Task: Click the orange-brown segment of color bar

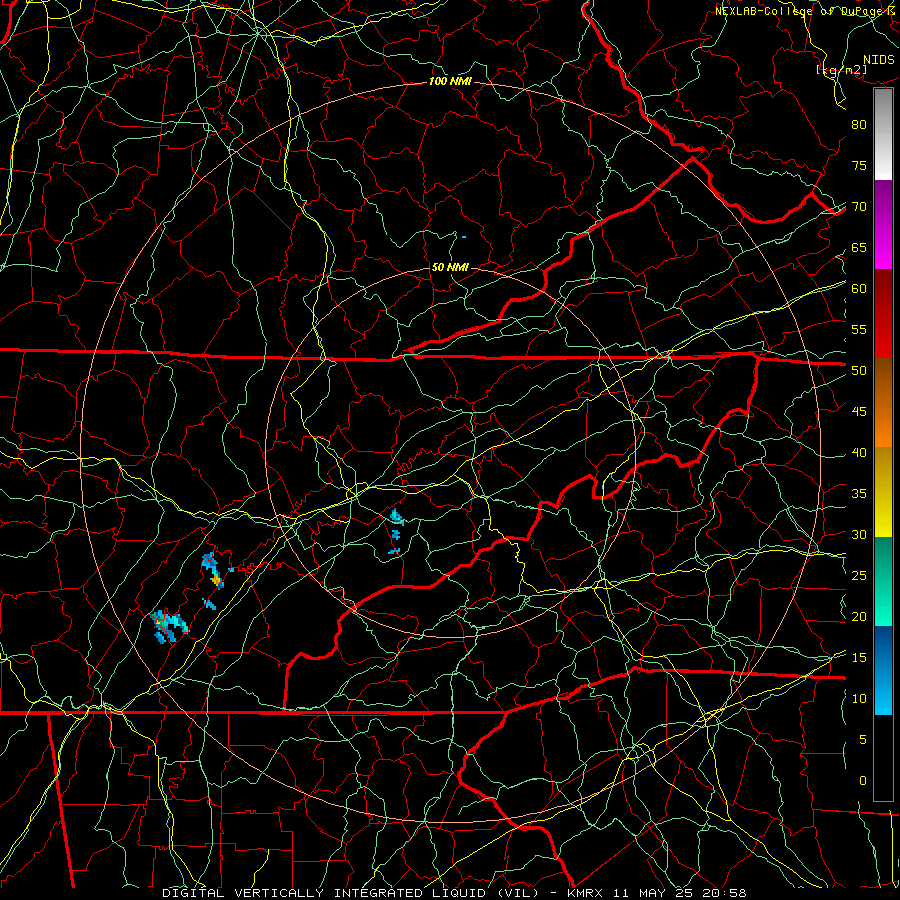Action: click(x=883, y=402)
